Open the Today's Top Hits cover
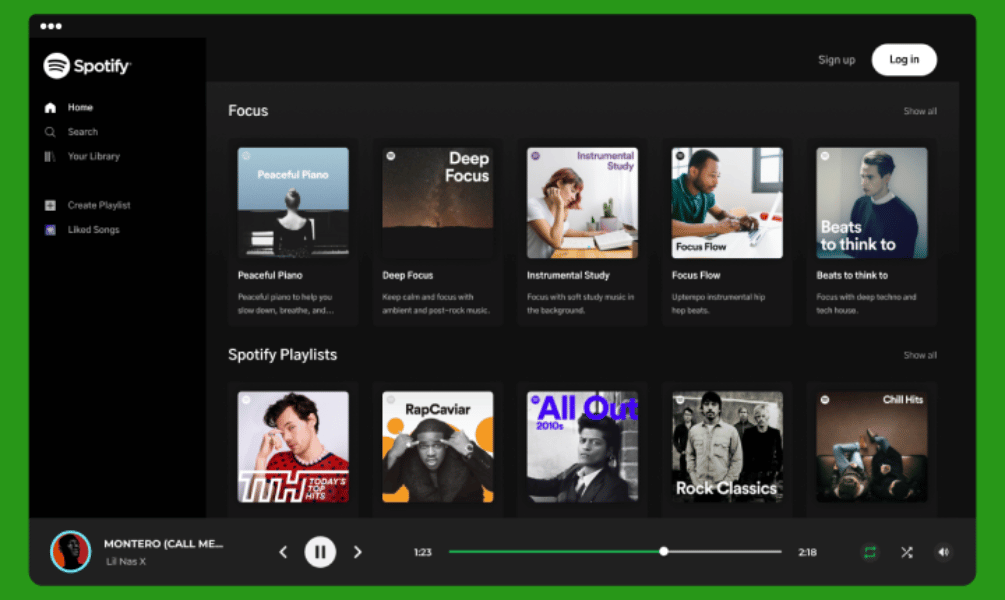 pyautogui.click(x=293, y=447)
